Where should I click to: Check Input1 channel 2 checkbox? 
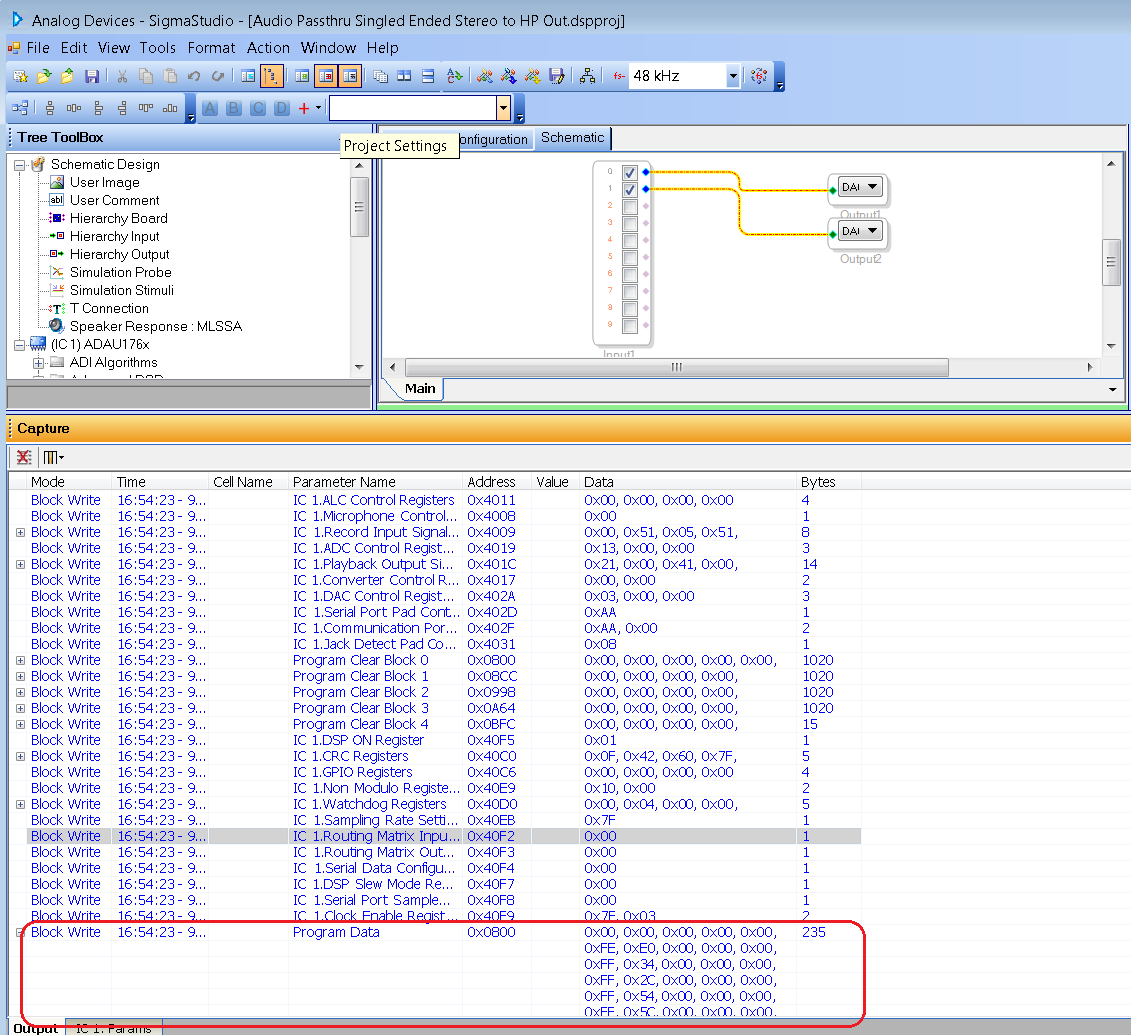tap(630, 207)
